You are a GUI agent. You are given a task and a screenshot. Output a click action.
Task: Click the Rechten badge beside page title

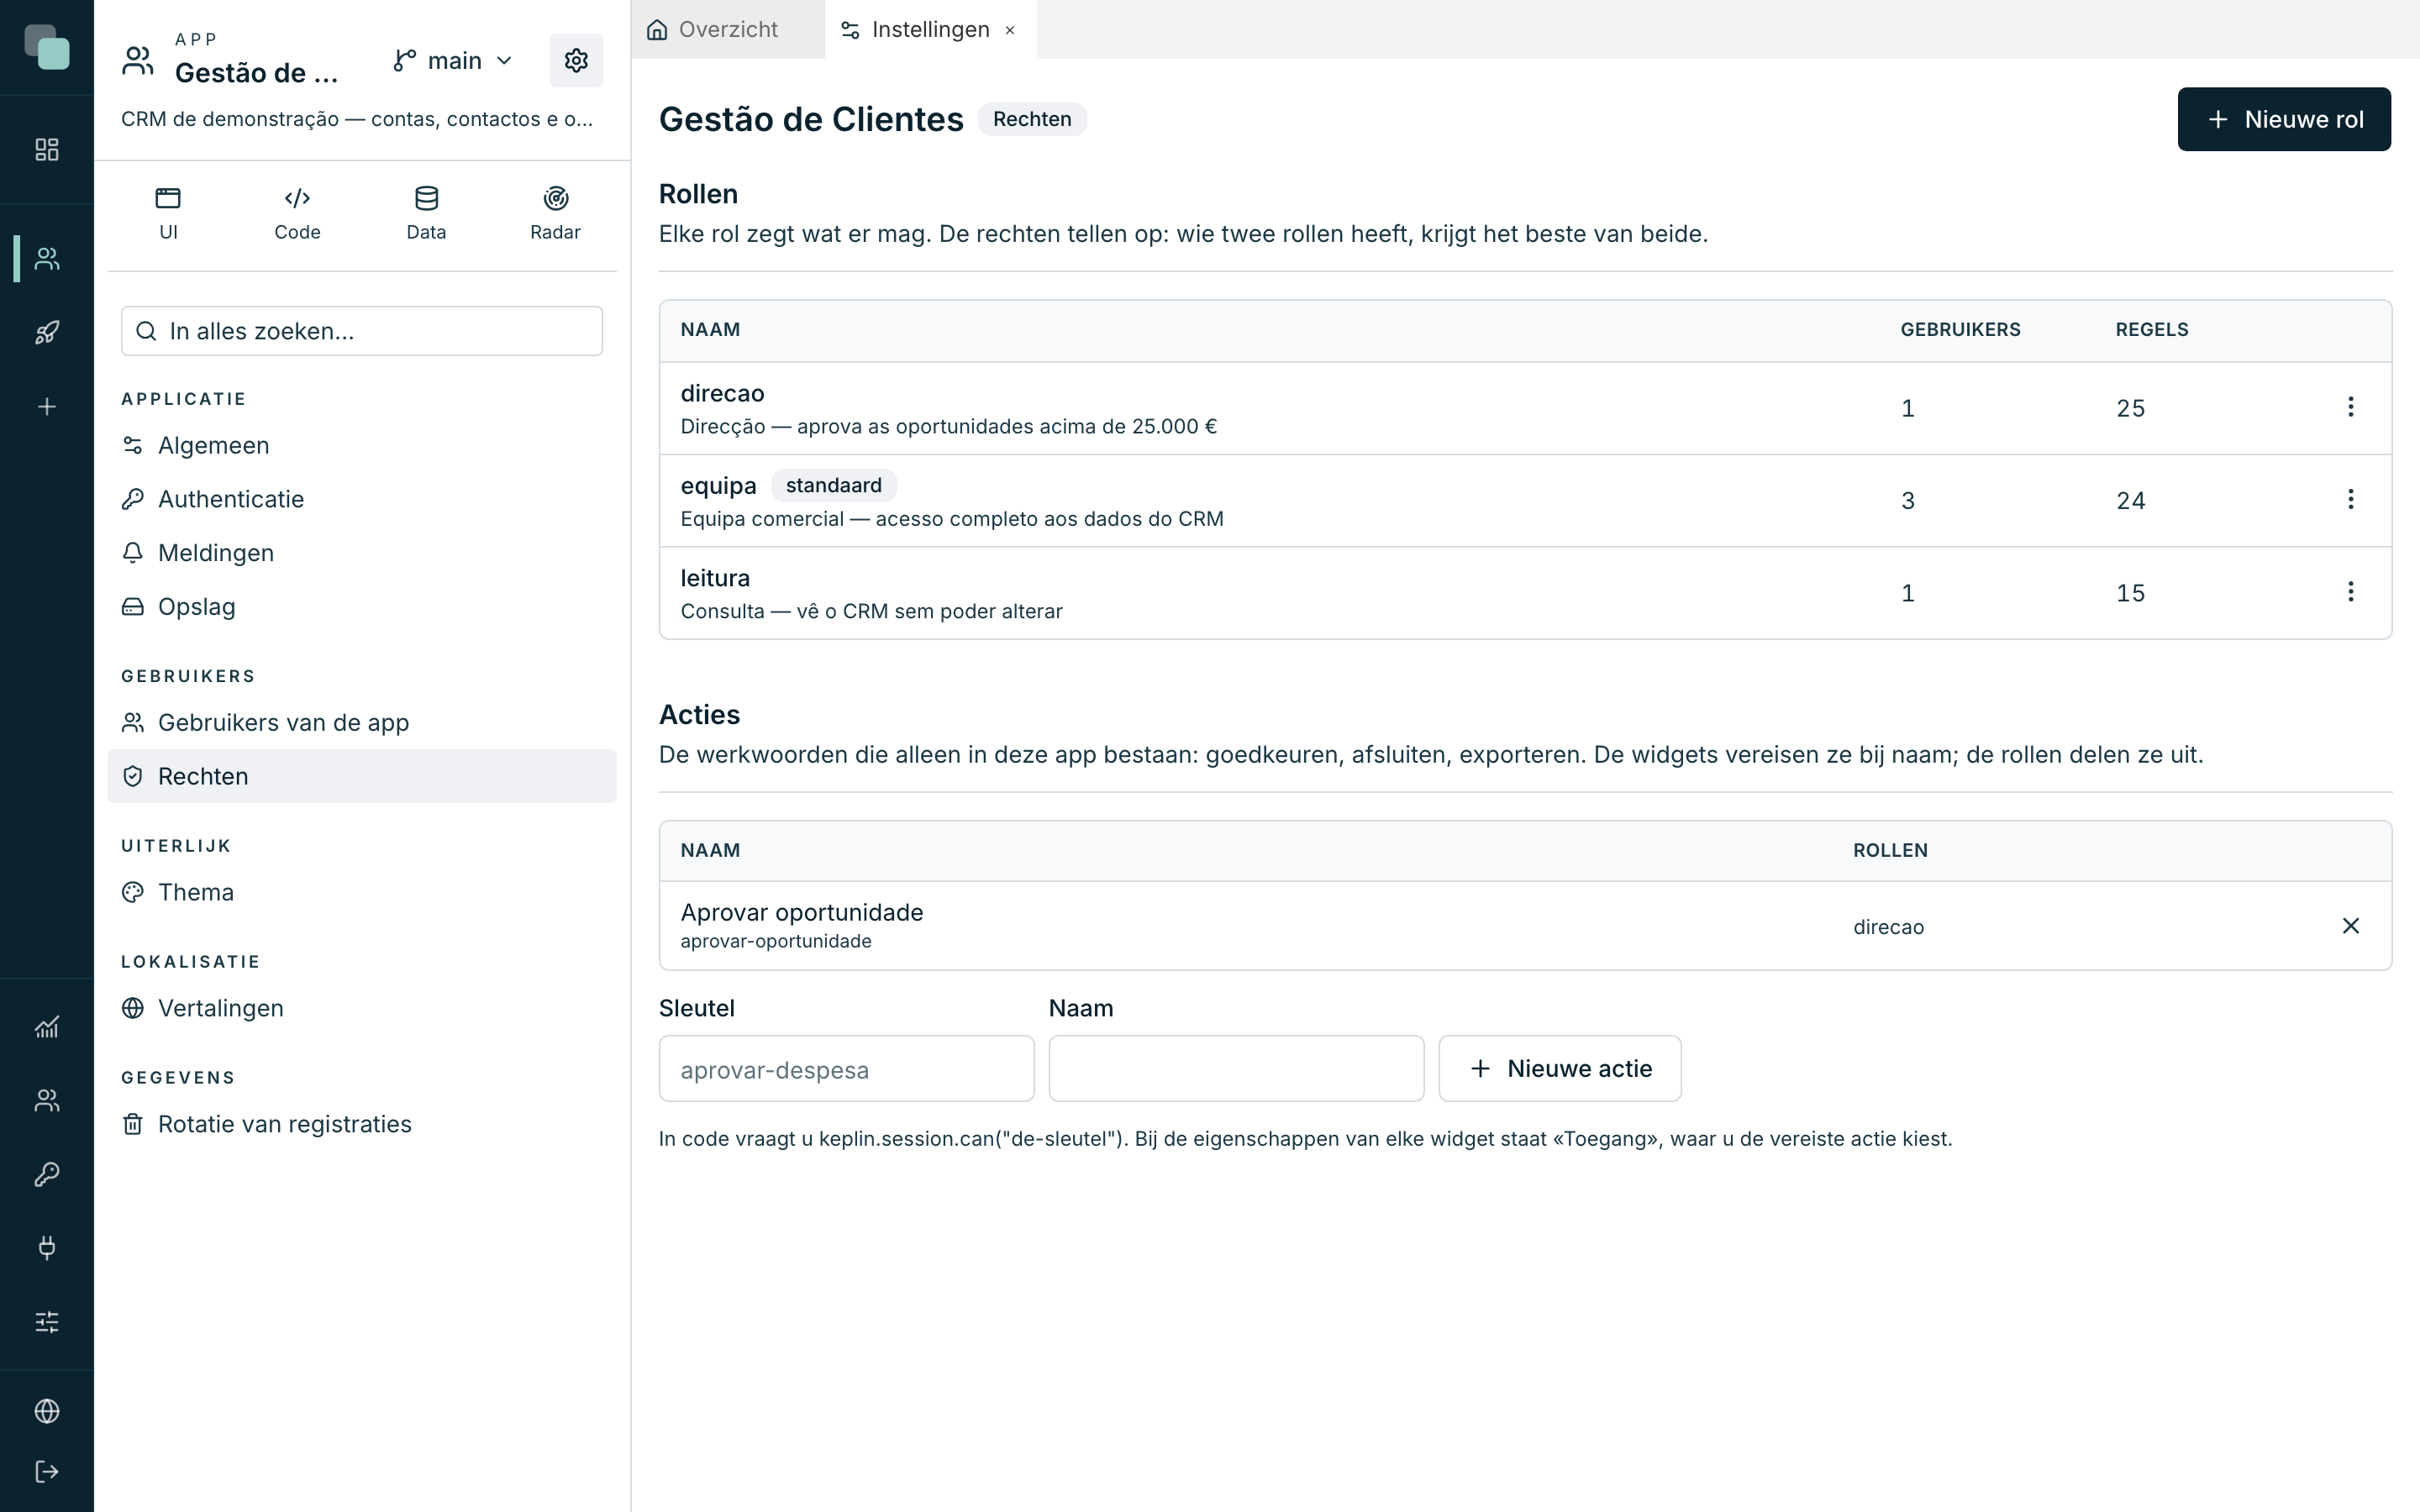pyautogui.click(x=1032, y=119)
